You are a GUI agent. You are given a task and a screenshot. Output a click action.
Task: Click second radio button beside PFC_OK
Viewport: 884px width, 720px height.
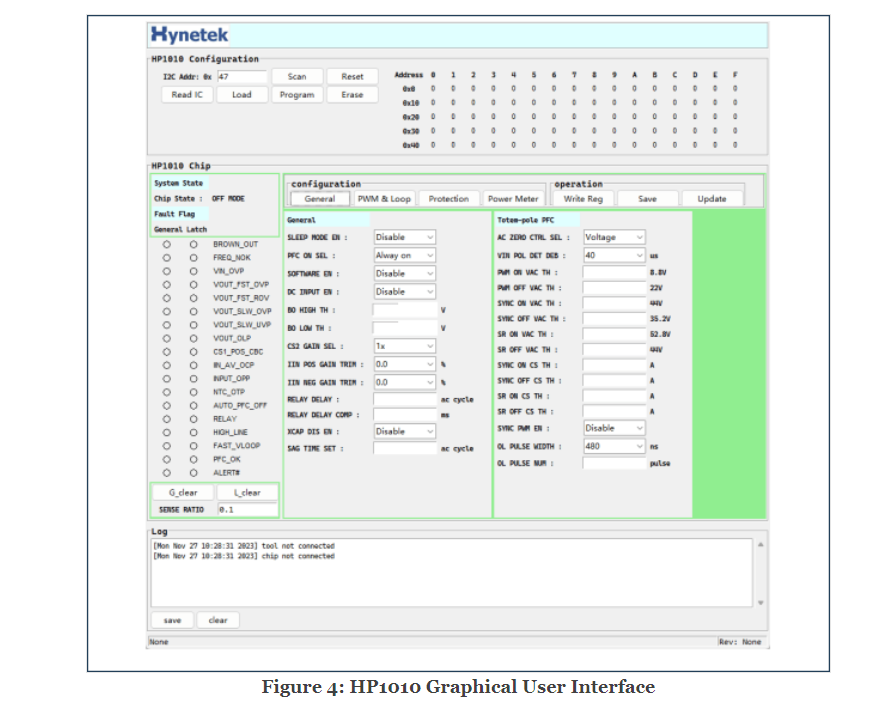[193, 459]
